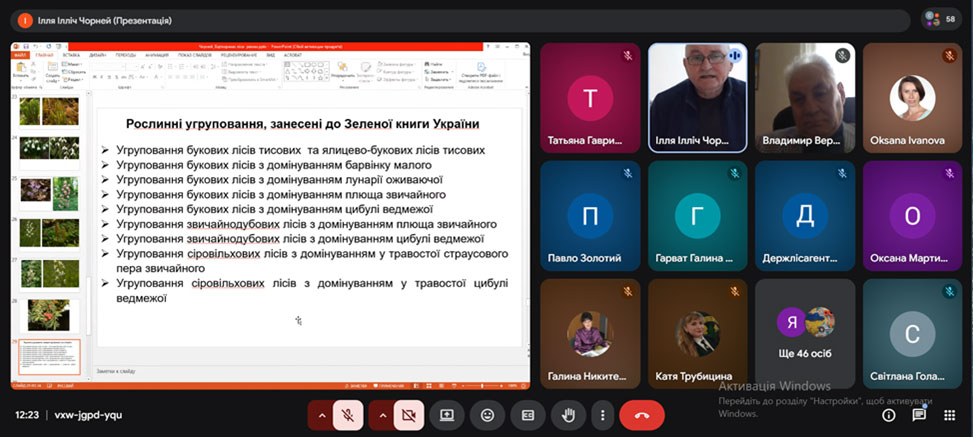
Task: Unmute microphone in meeting toolbar
Action: pos(346,415)
